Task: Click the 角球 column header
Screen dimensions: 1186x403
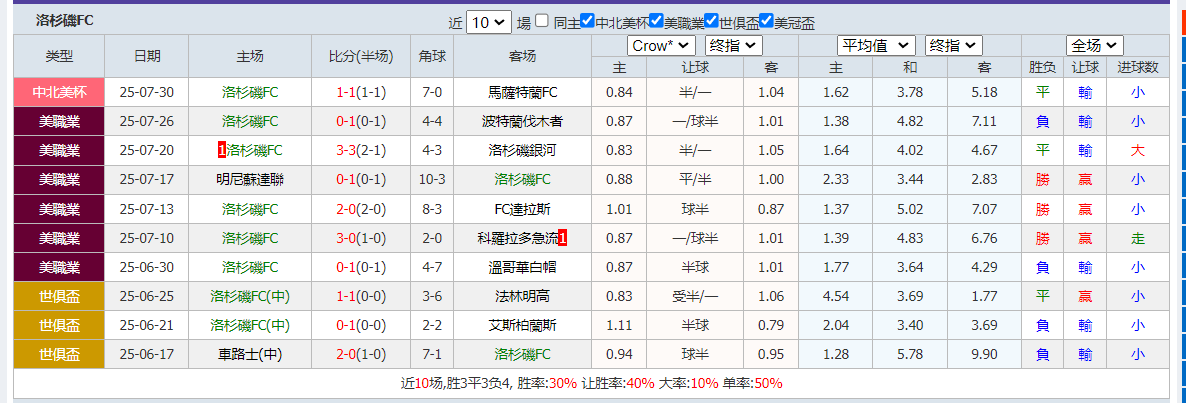Action: pyautogui.click(x=433, y=56)
